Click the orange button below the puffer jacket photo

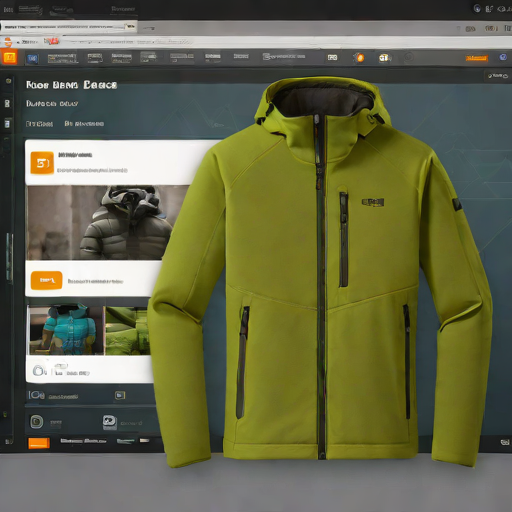(47, 280)
